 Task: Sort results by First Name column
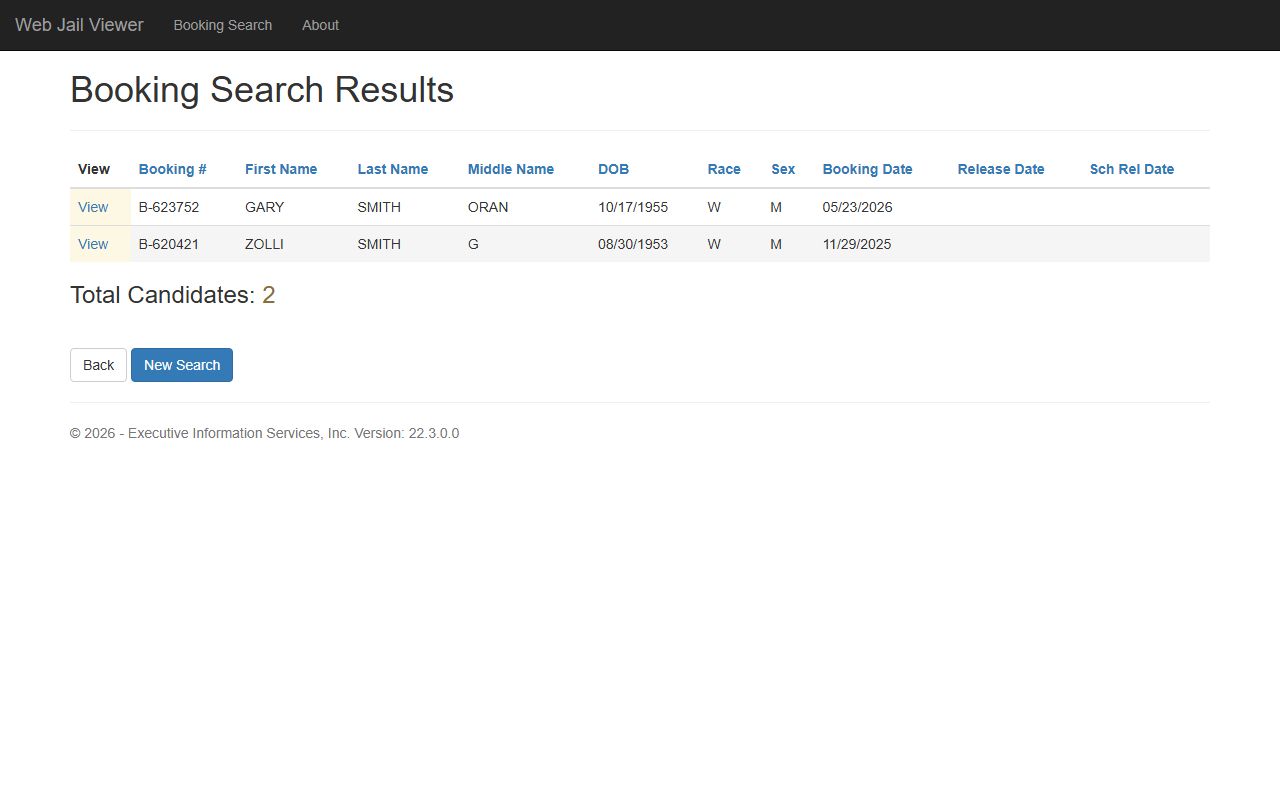click(x=281, y=169)
